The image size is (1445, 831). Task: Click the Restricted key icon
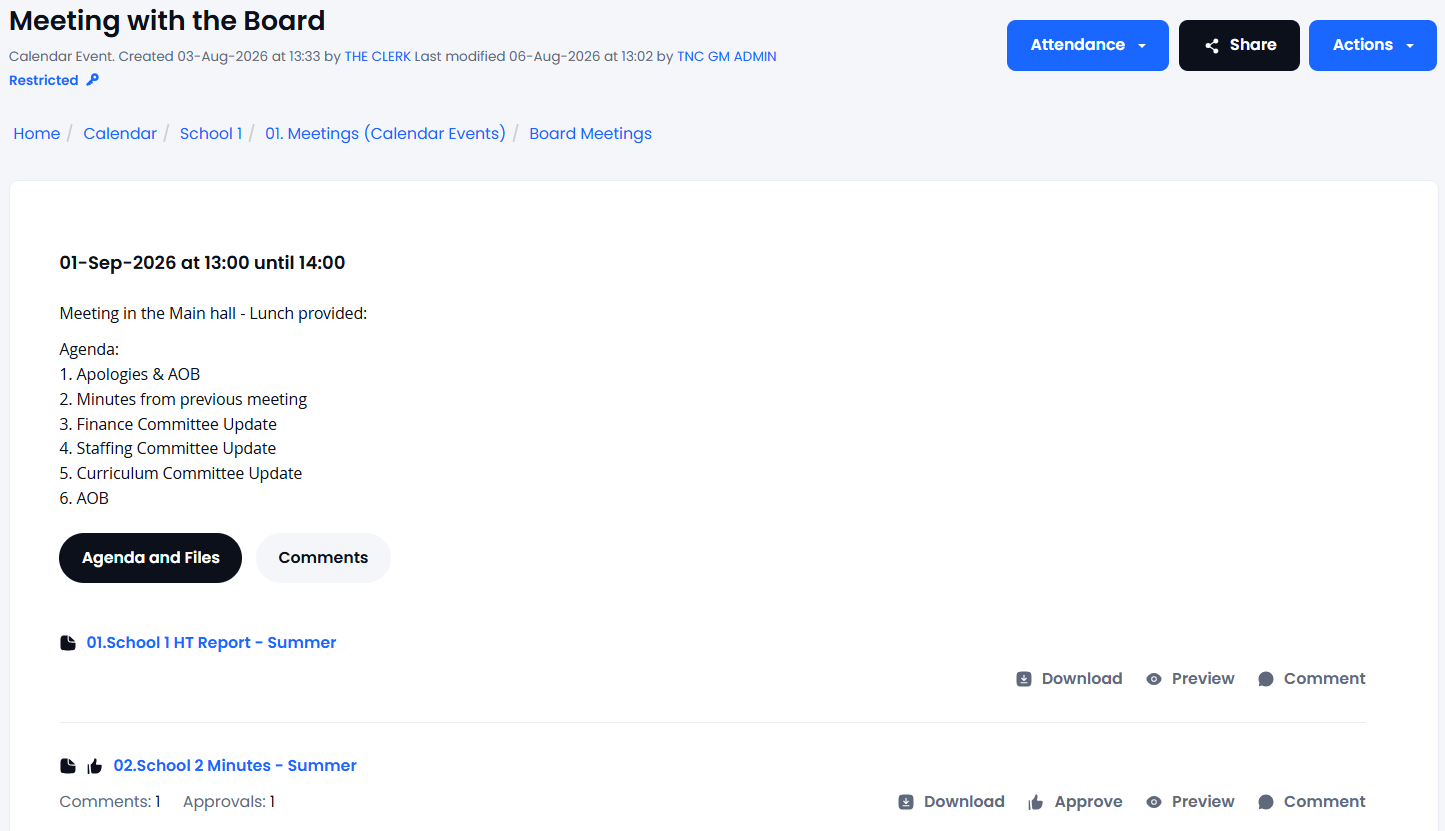(x=93, y=80)
